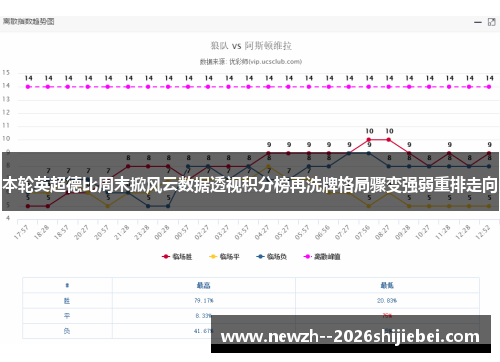Click the 12:52 x-axis time label

[x=483, y=232]
